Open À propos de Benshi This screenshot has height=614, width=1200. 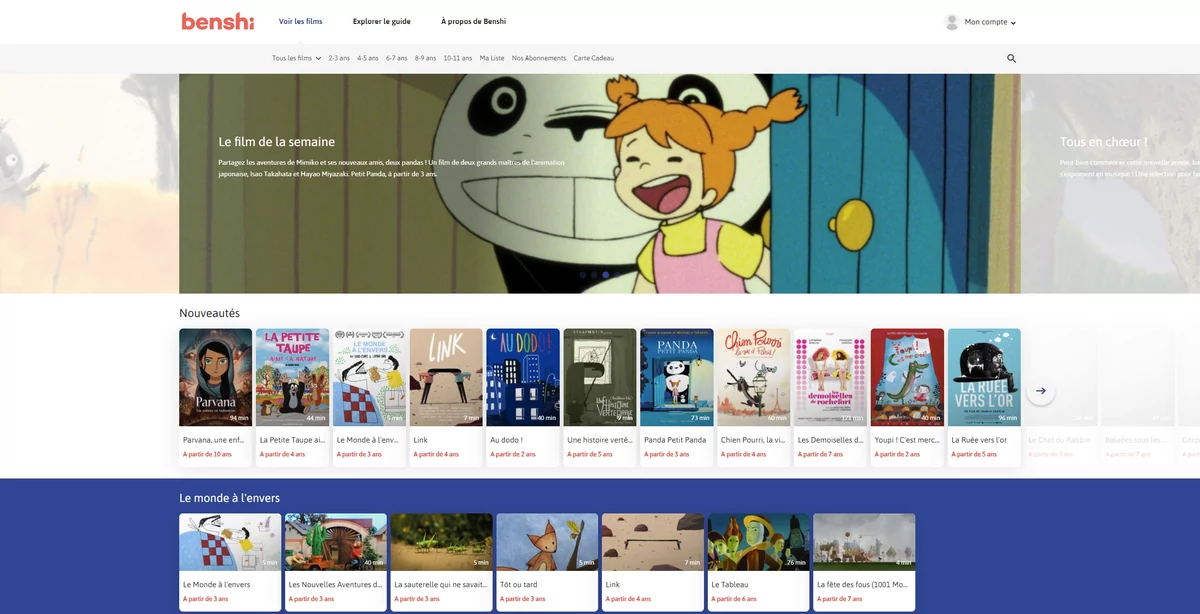coord(473,21)
